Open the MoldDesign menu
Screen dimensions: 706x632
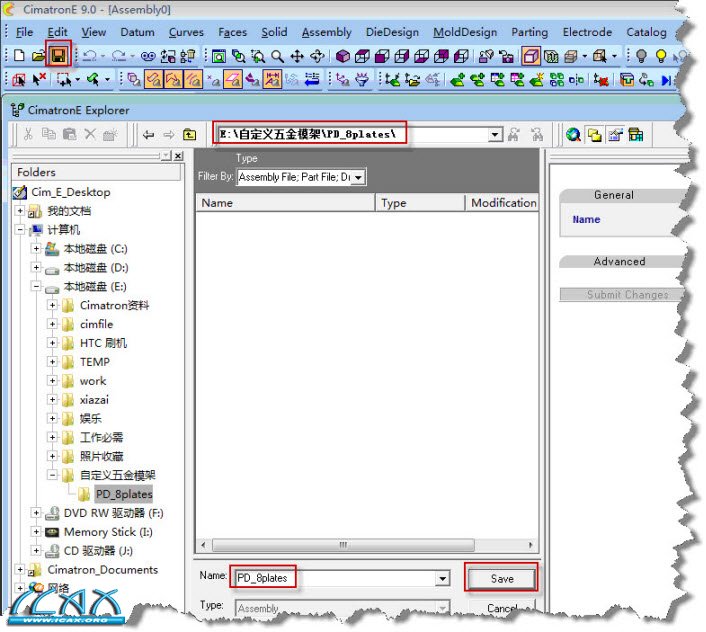click(465, 32)
